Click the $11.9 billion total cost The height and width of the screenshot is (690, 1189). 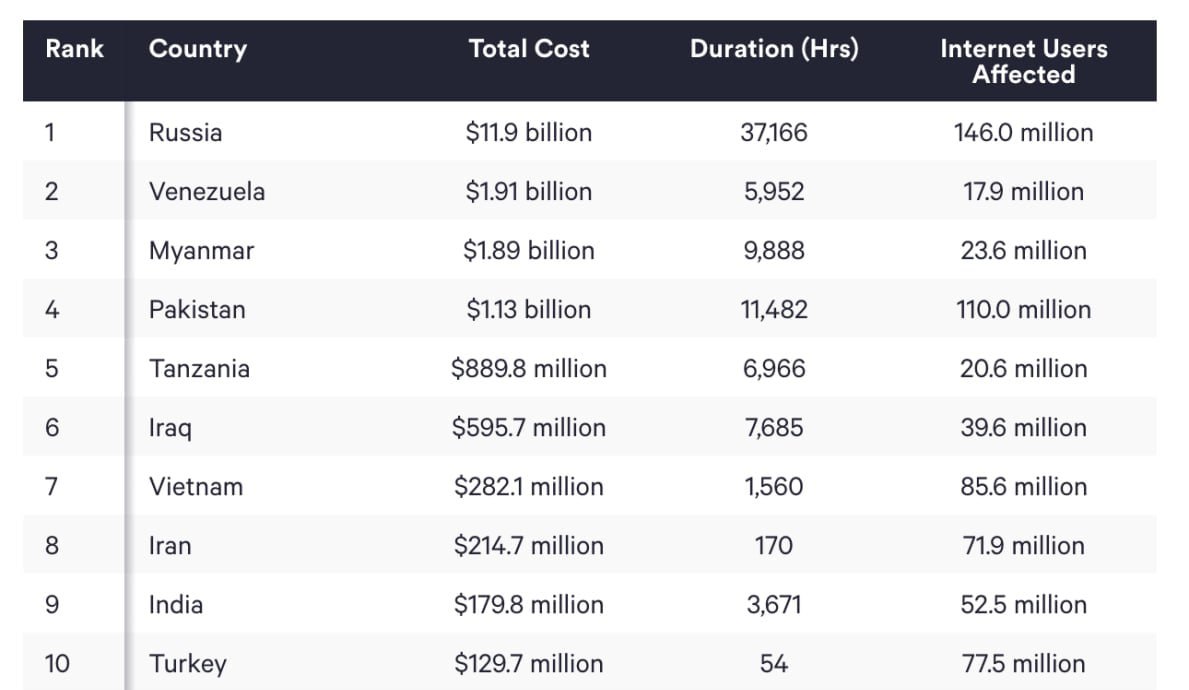pyautogui.click(x=528, y=132)
